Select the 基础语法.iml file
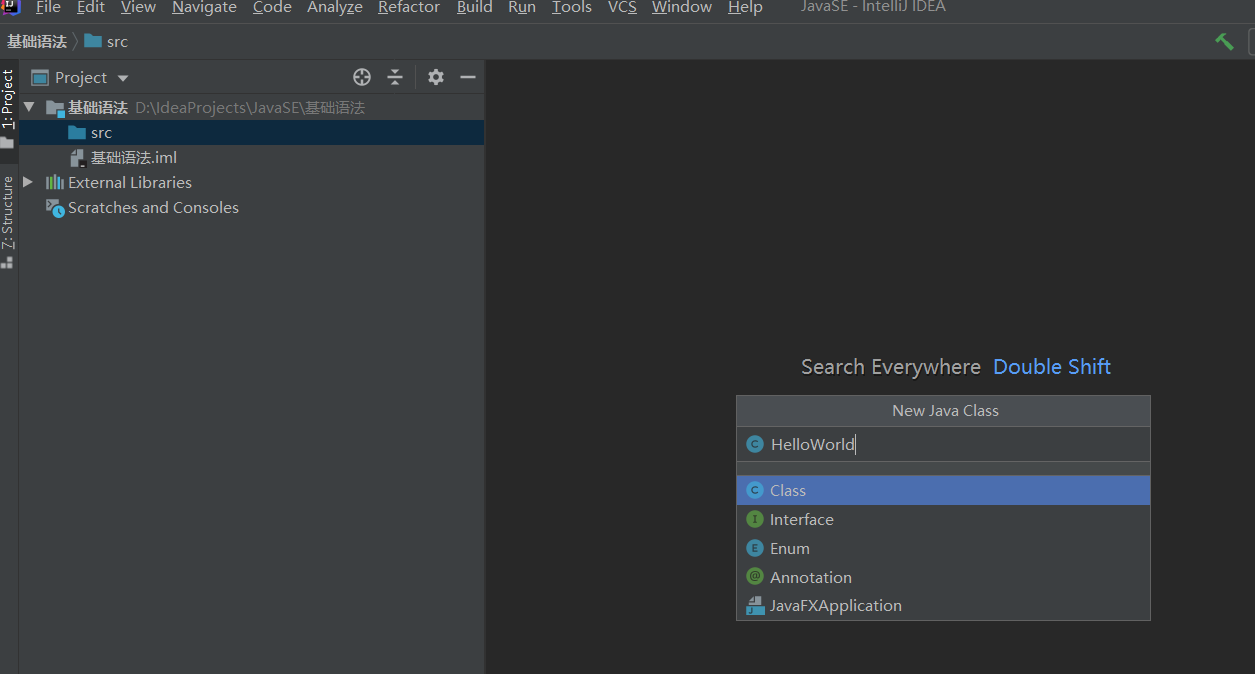1255x674 pixels. (133, 157)
